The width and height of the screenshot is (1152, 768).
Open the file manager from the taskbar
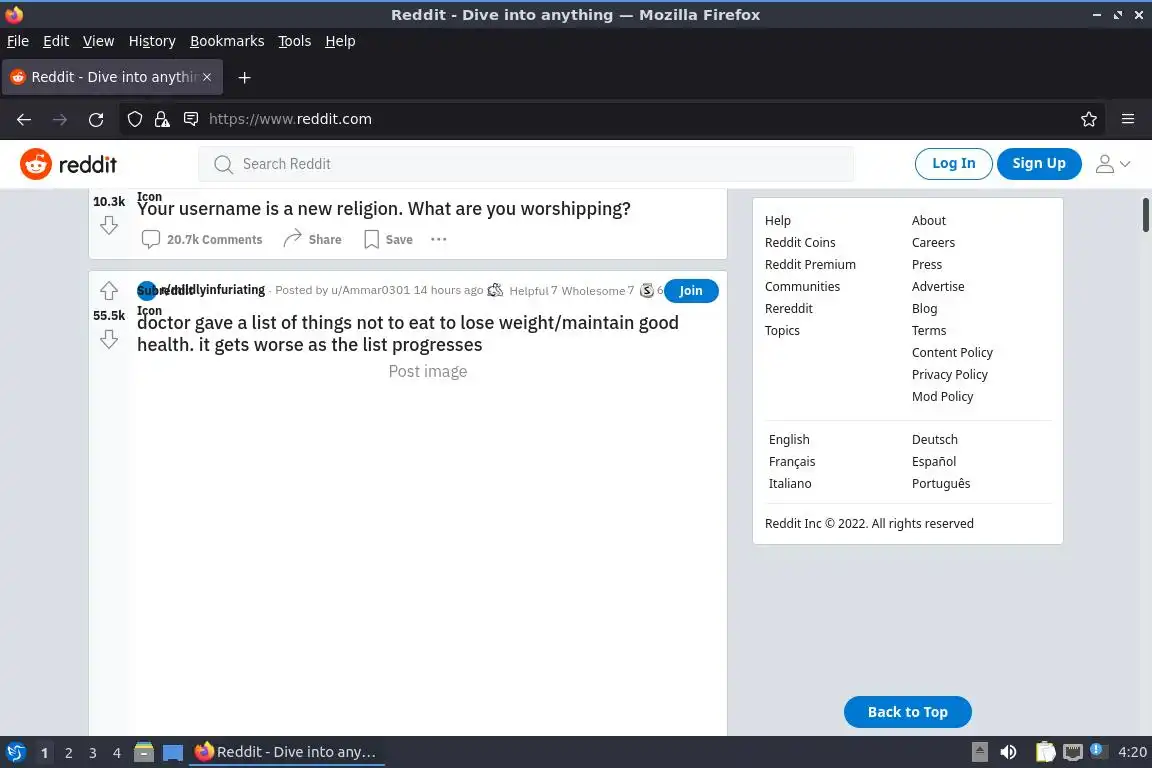pos(144,752)
